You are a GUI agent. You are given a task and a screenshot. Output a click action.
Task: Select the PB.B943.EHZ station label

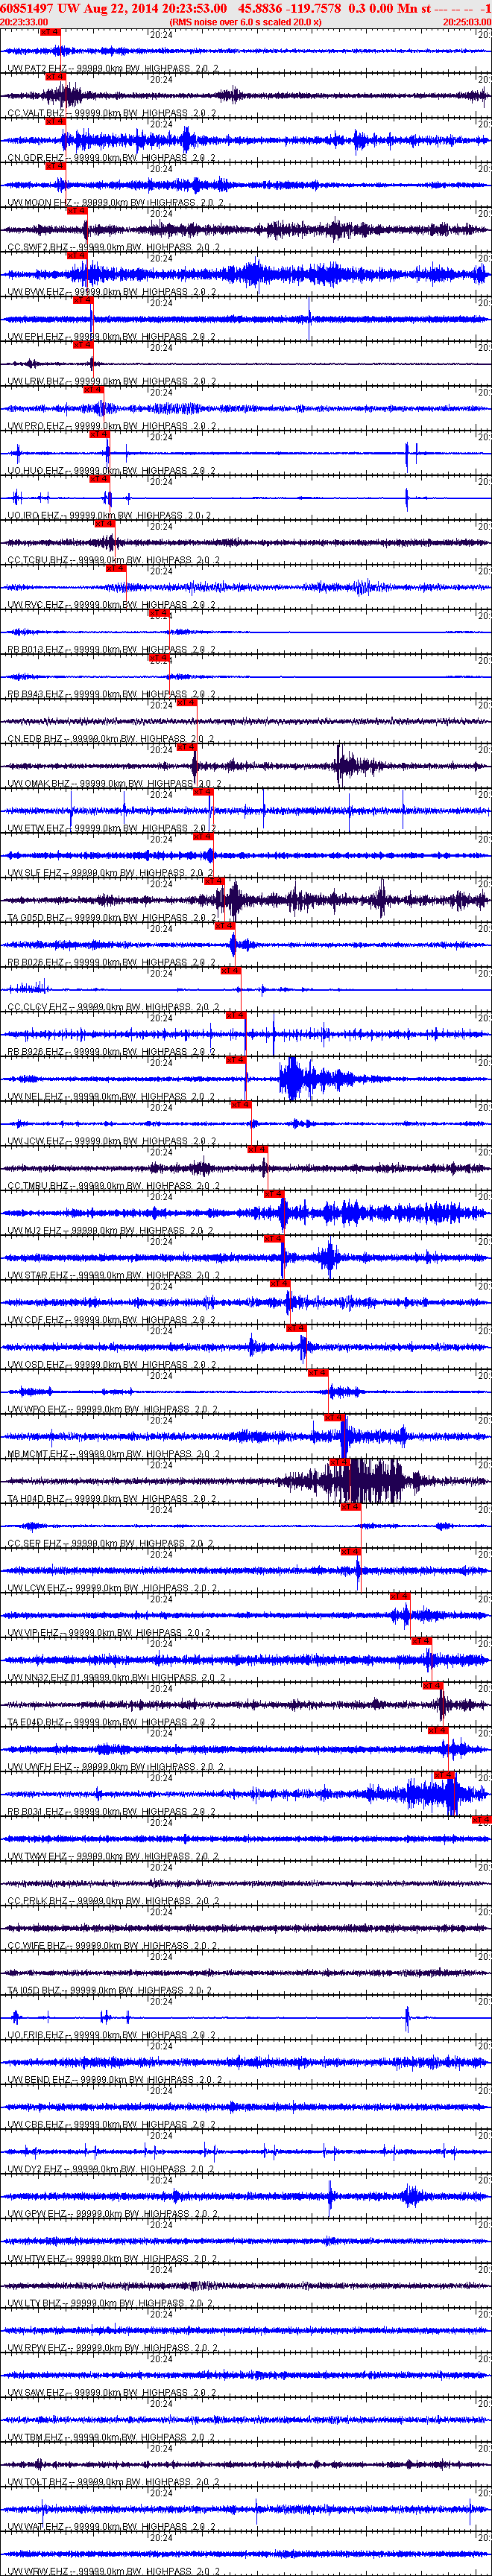[111, 695]
